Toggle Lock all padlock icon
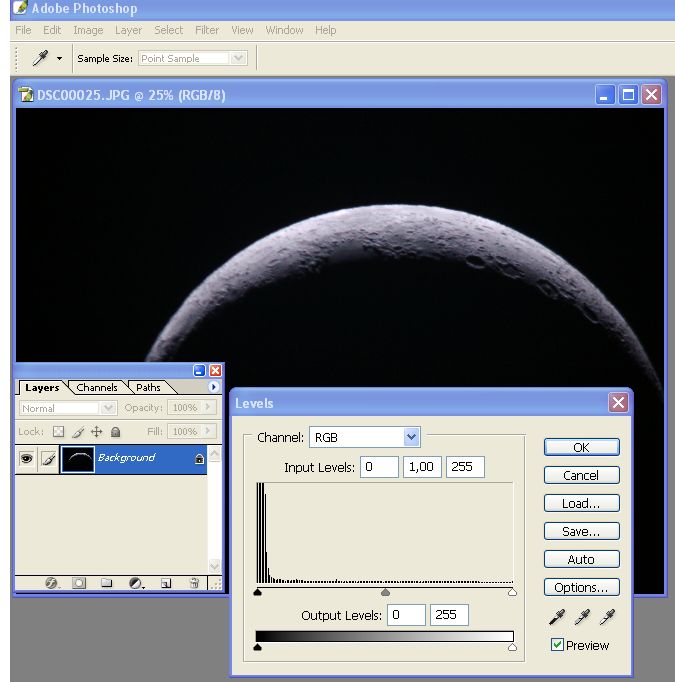 click(x=115, y=431)
